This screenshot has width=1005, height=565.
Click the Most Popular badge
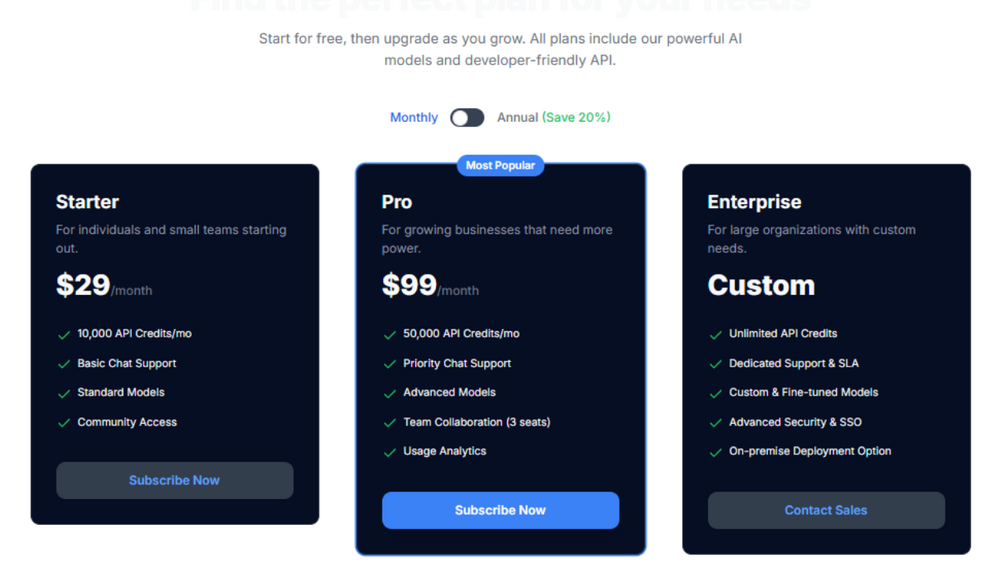500,165
